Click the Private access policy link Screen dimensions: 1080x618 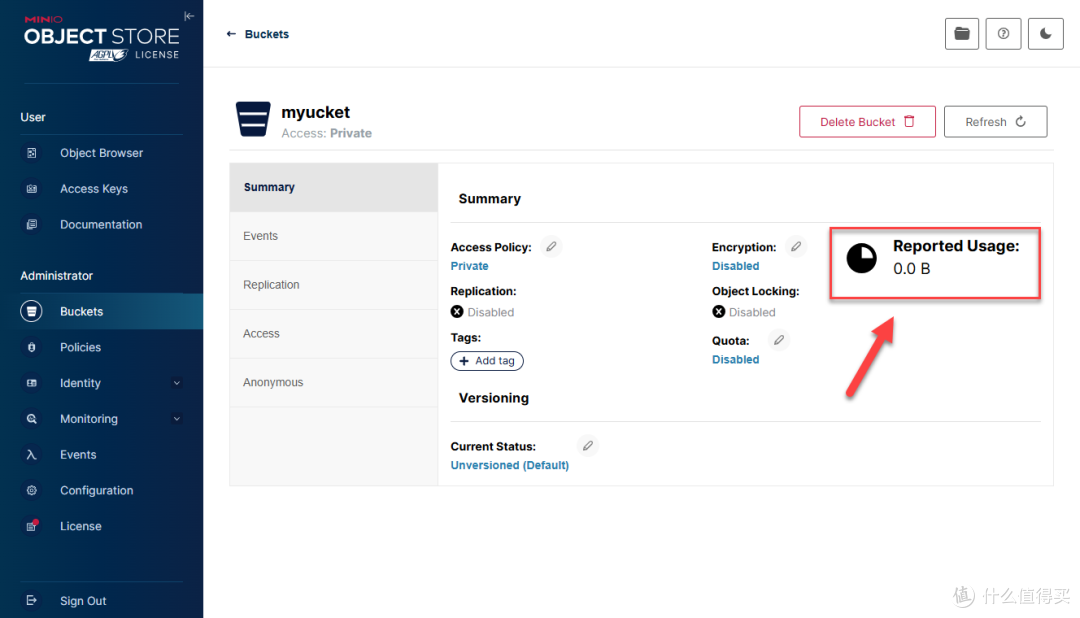[x=470, y=266]
